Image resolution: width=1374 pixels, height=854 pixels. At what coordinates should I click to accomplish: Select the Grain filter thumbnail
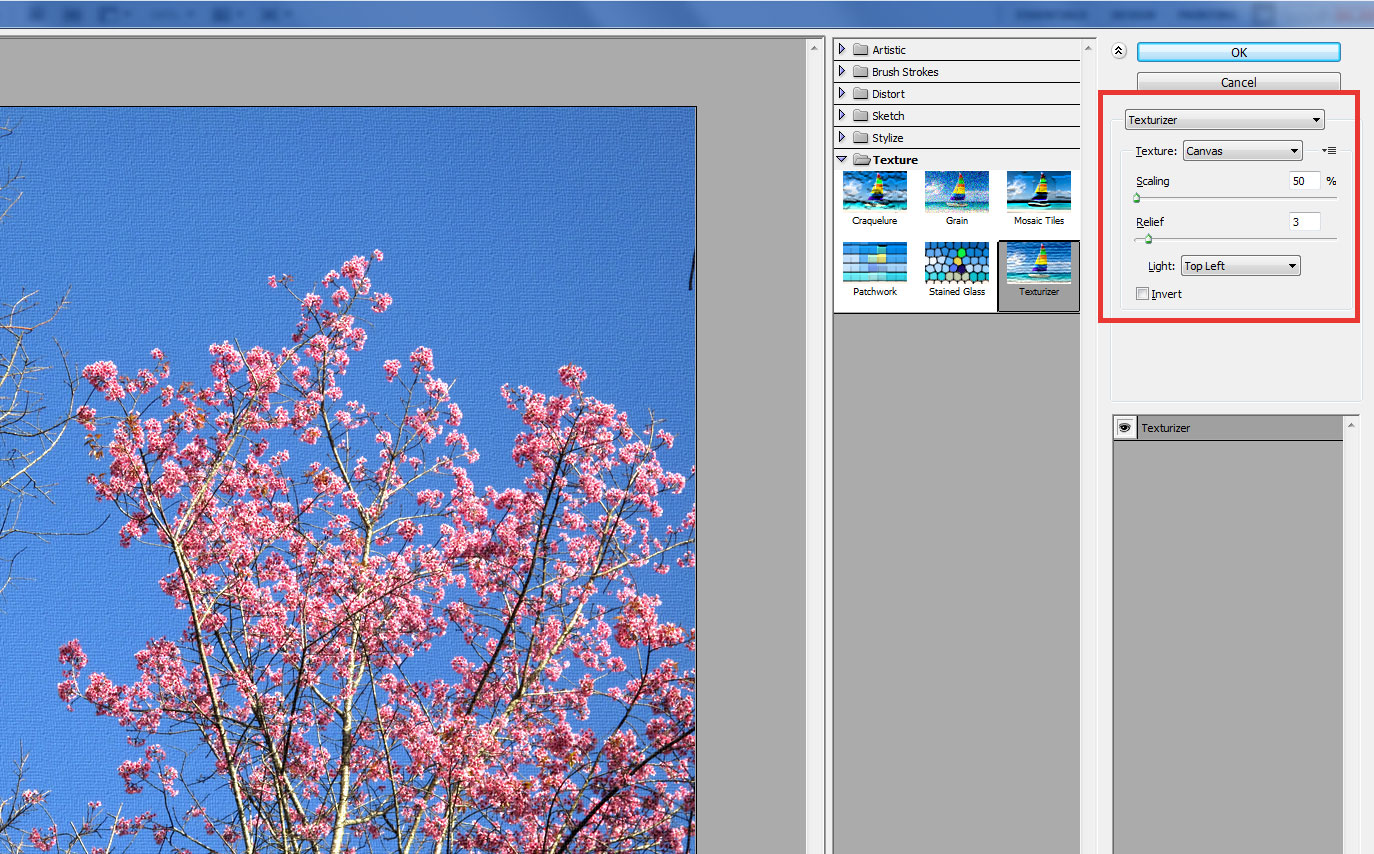pyautogui.click(x=956, y=191)
